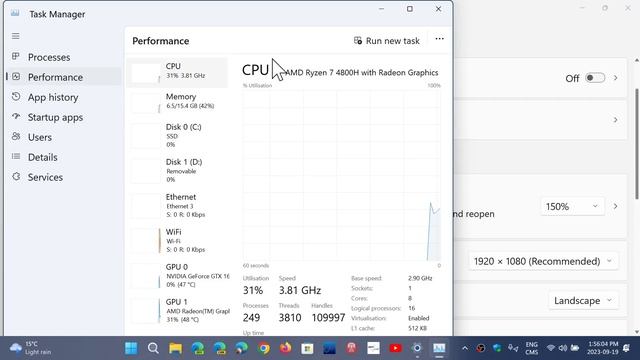
Task: Click the Windows Start button on taskbar
Action: (131, 348)
